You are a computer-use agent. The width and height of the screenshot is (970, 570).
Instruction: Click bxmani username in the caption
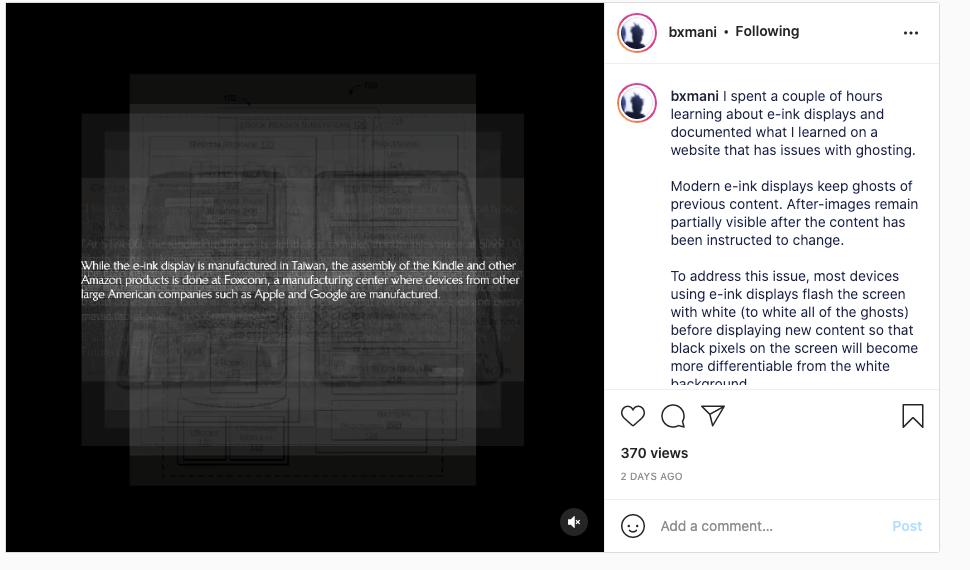point(694,96)
